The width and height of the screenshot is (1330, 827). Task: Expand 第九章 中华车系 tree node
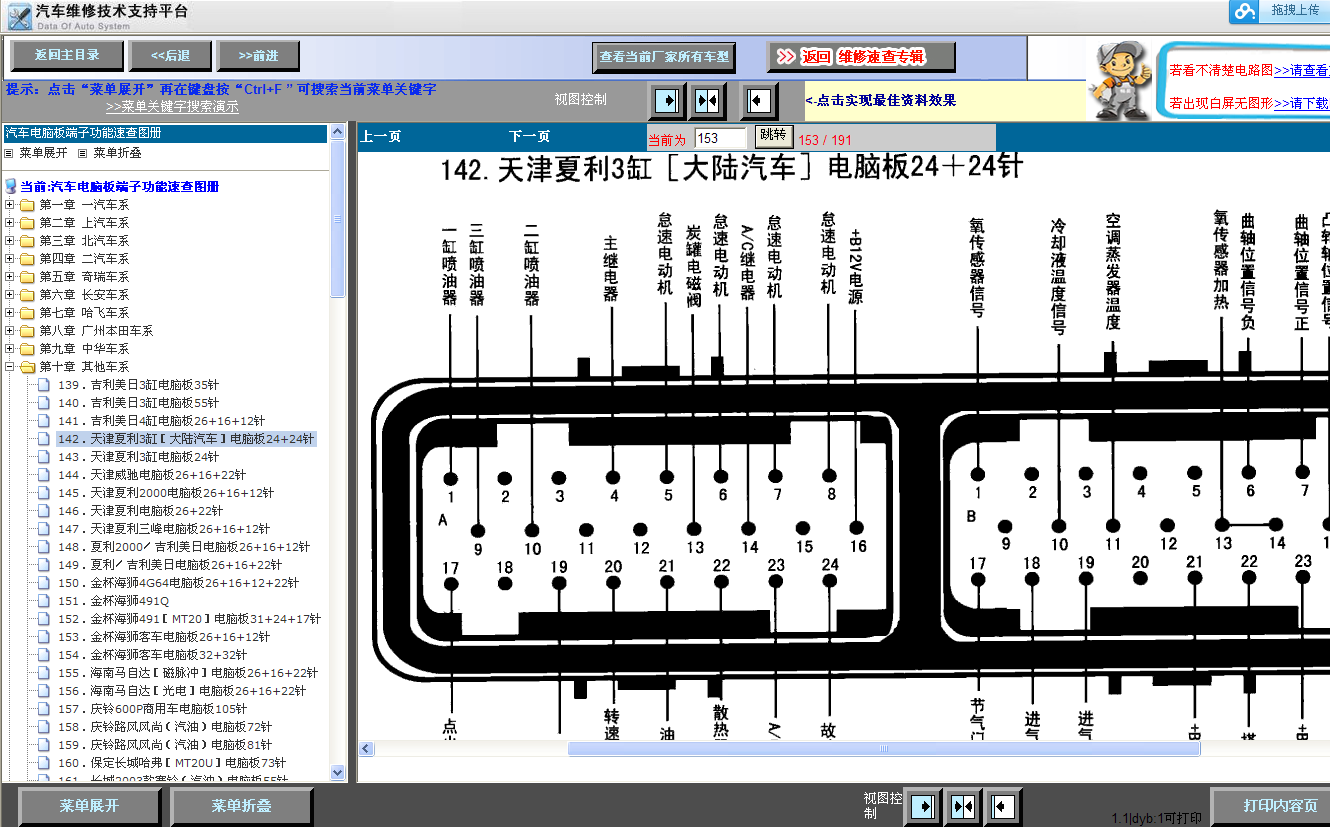coord(10,349)
